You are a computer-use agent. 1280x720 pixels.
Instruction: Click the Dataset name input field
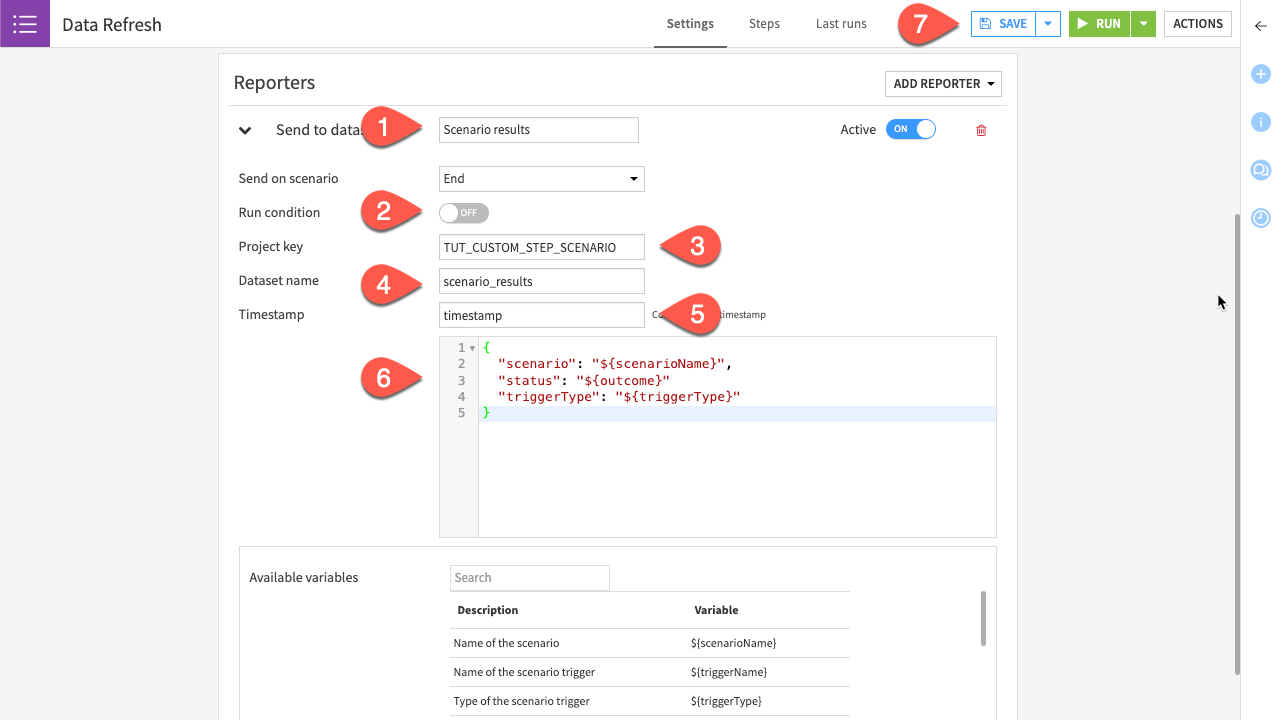(541, 282)
